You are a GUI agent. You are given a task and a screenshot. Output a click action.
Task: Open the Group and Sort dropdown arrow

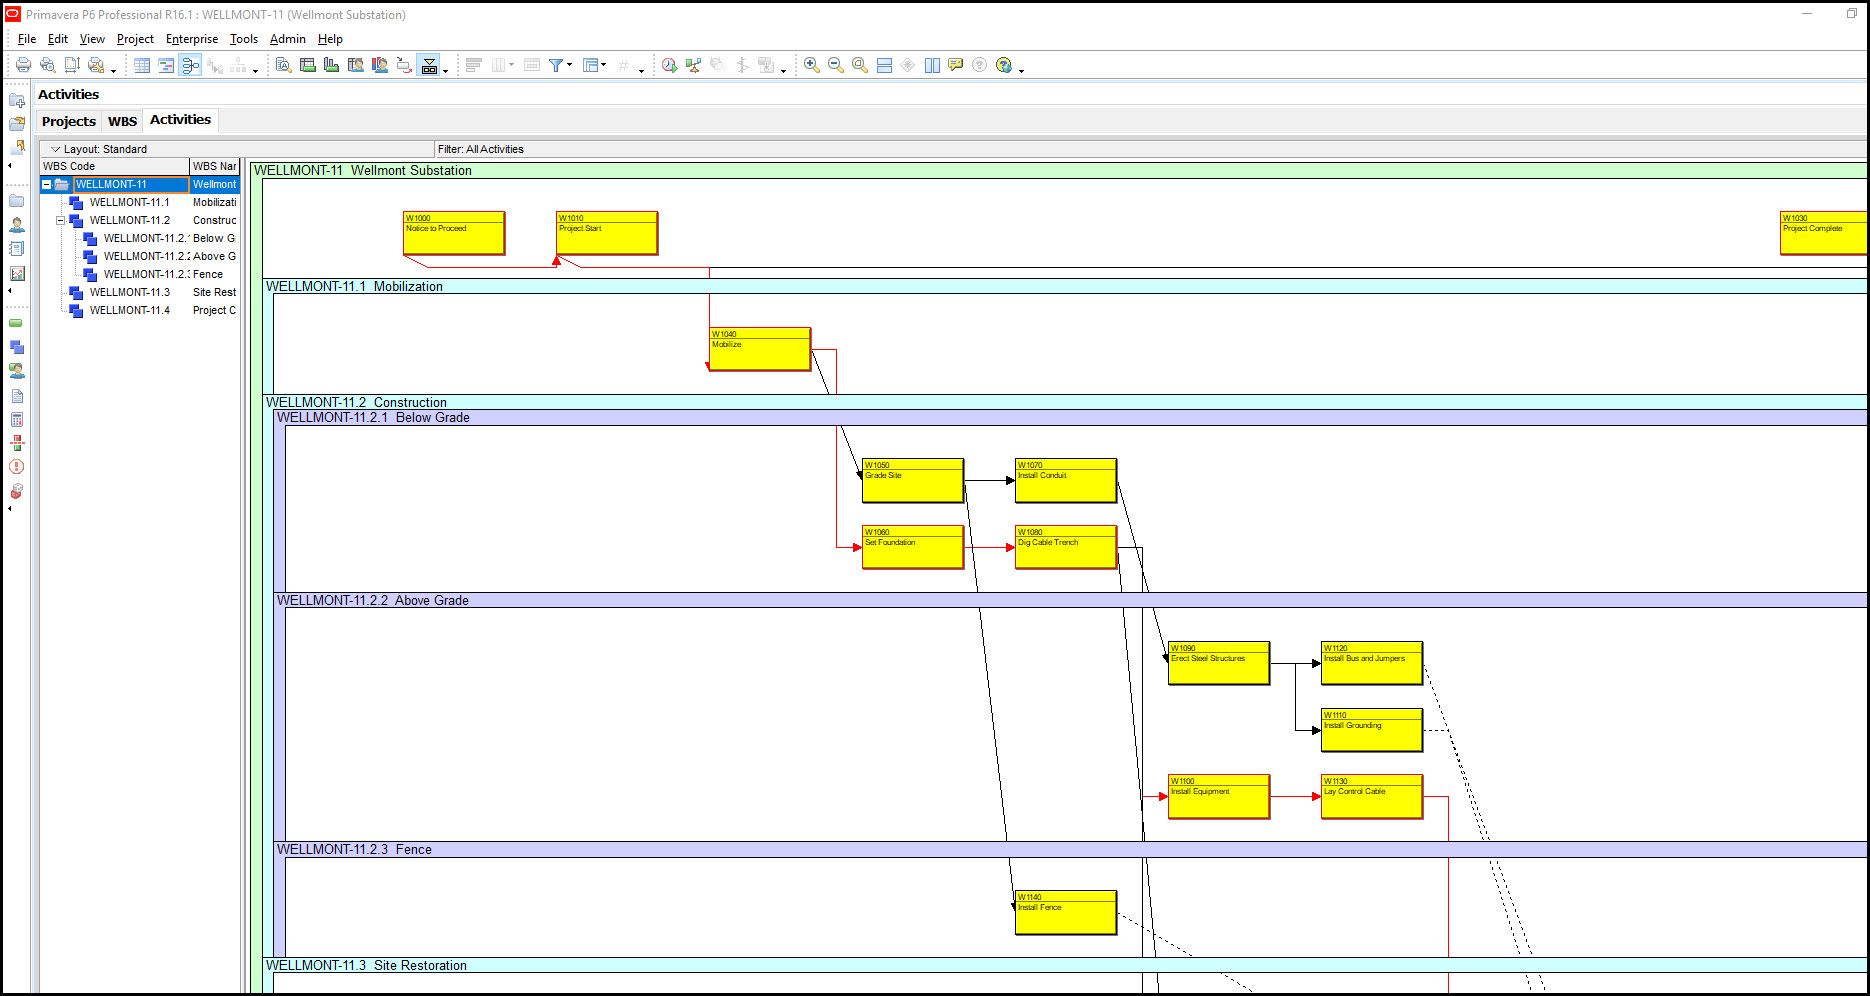604,65
